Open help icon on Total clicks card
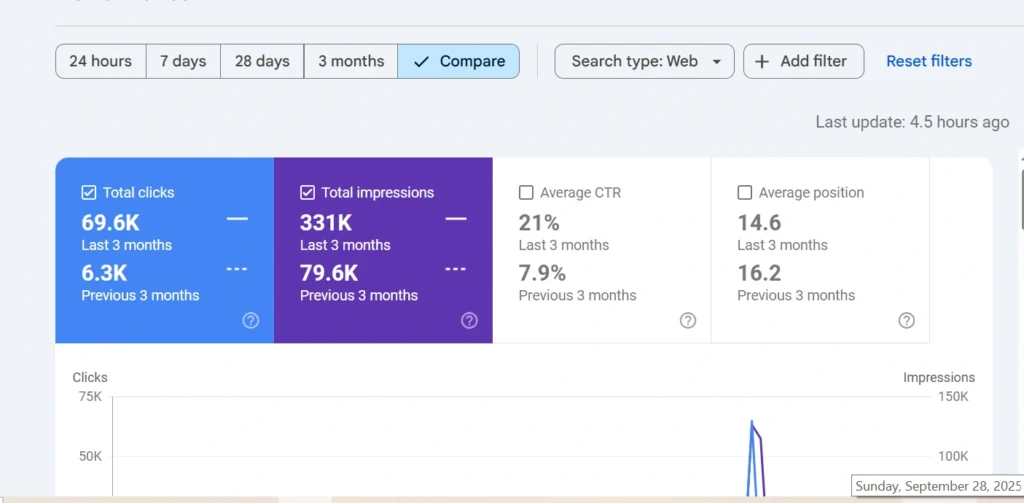 [x=251, y=320]
